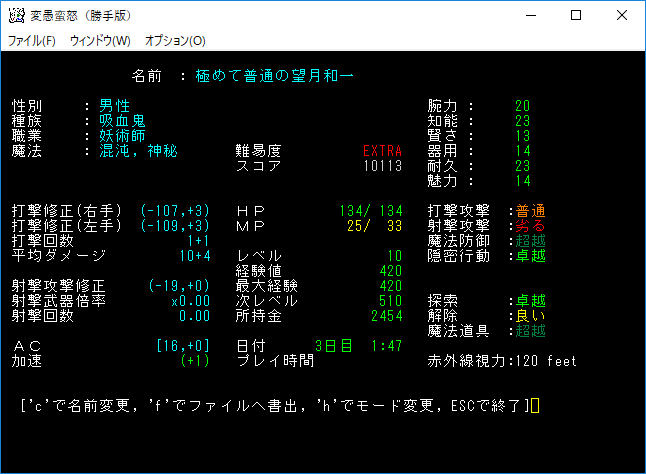646x474 pixels.
Task: Open the オプション(O) menu
Action: [x=175, y=41]
